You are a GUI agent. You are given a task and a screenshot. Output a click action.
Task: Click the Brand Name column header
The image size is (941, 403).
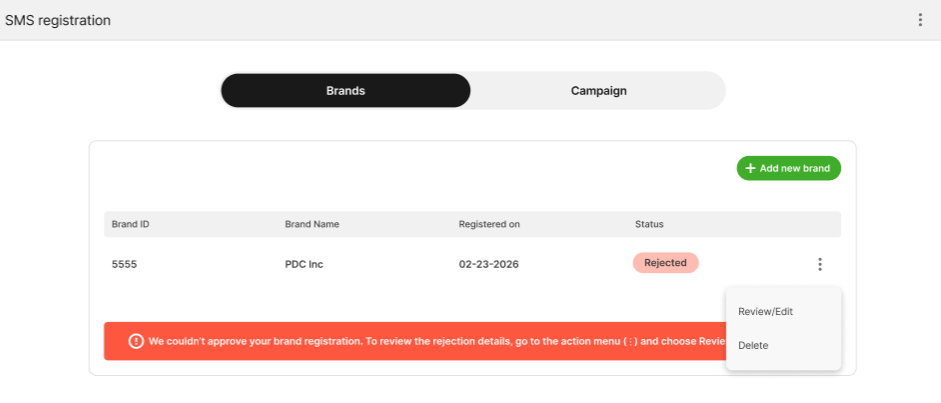point(312,224)
